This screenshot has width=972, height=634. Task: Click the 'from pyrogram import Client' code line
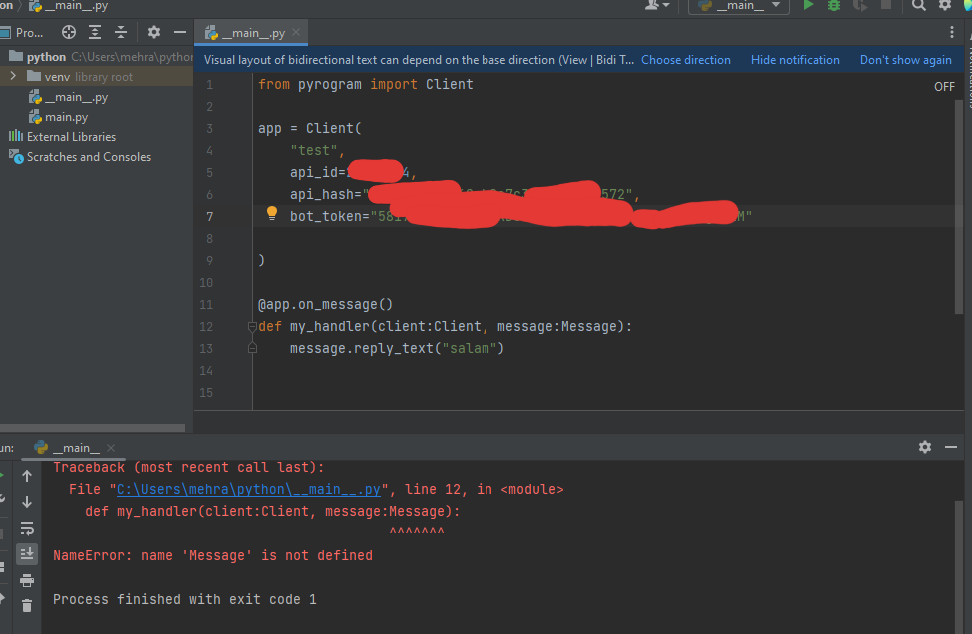tap(366, 84)
